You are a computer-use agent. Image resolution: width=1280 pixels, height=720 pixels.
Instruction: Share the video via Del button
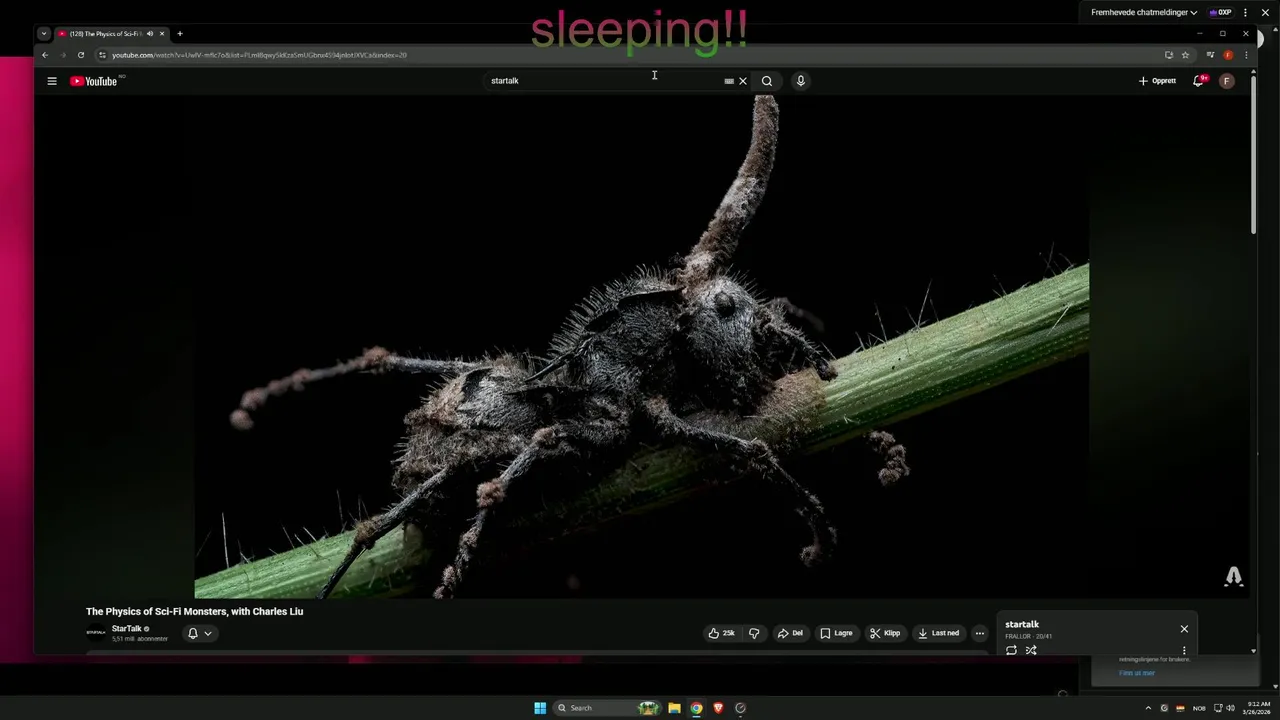pos(791,633)
